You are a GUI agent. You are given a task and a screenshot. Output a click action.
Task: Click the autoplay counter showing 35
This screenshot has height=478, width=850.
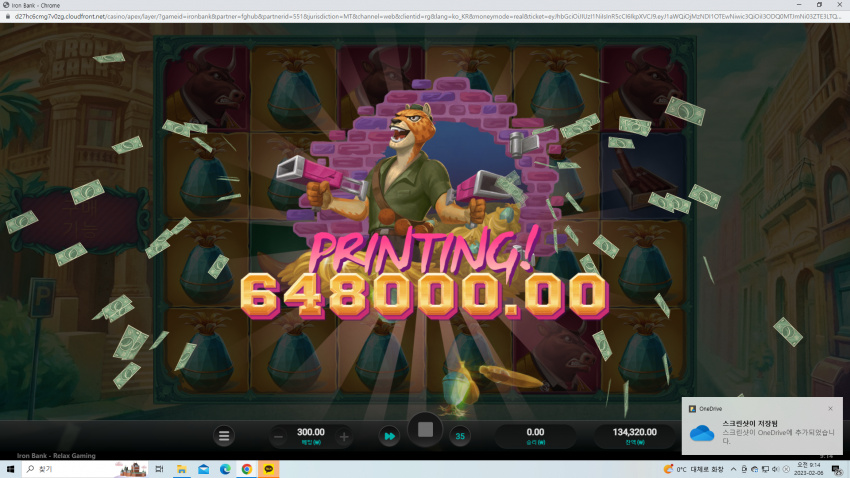(x=460, y=436)
